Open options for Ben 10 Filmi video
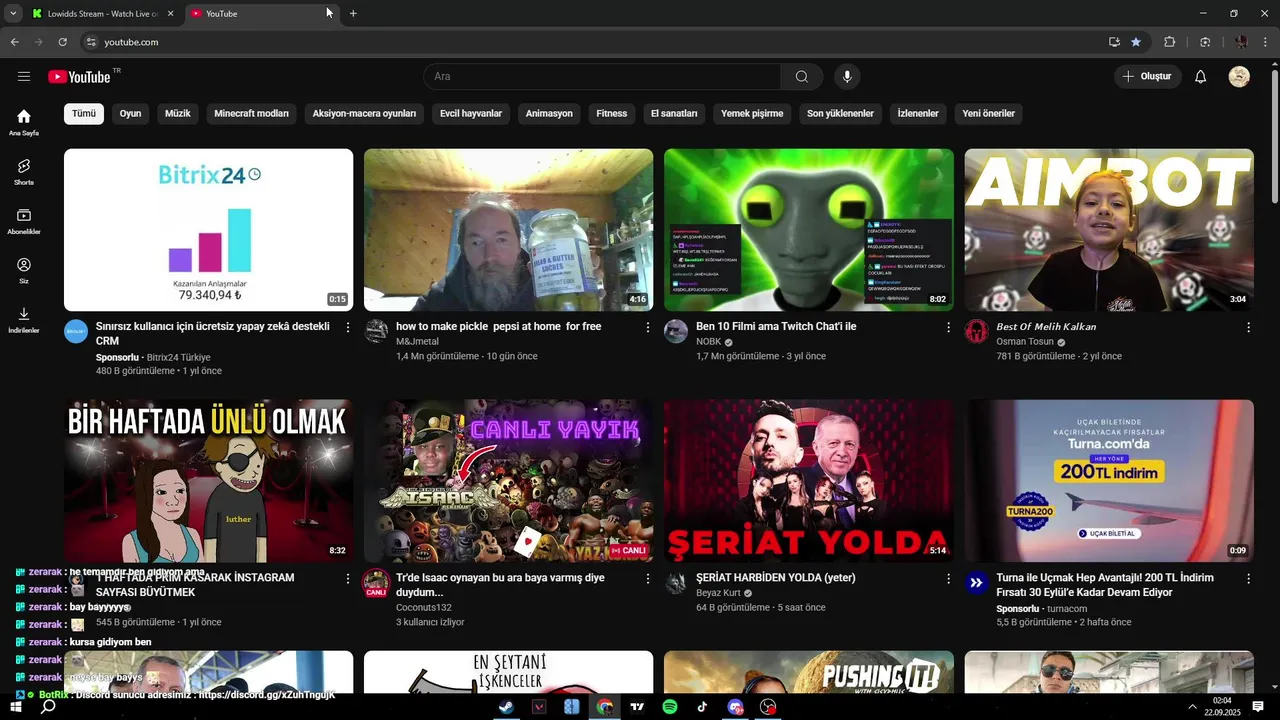 coord(948,327)
